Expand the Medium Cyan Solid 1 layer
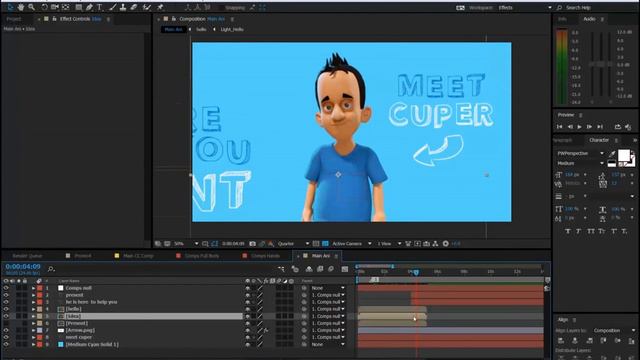The height and width of the screenshot is (360, 640). click(x=33, y=344)
